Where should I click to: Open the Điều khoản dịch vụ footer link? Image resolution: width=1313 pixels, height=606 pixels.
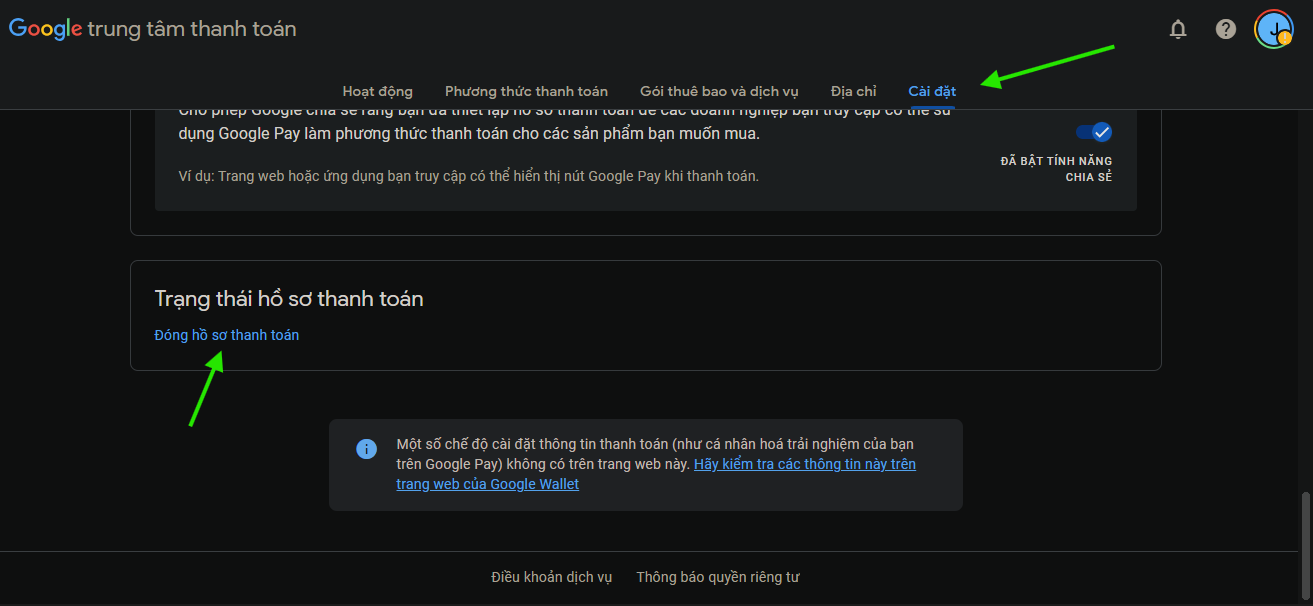pyautogui.click(x=551, y=577)
